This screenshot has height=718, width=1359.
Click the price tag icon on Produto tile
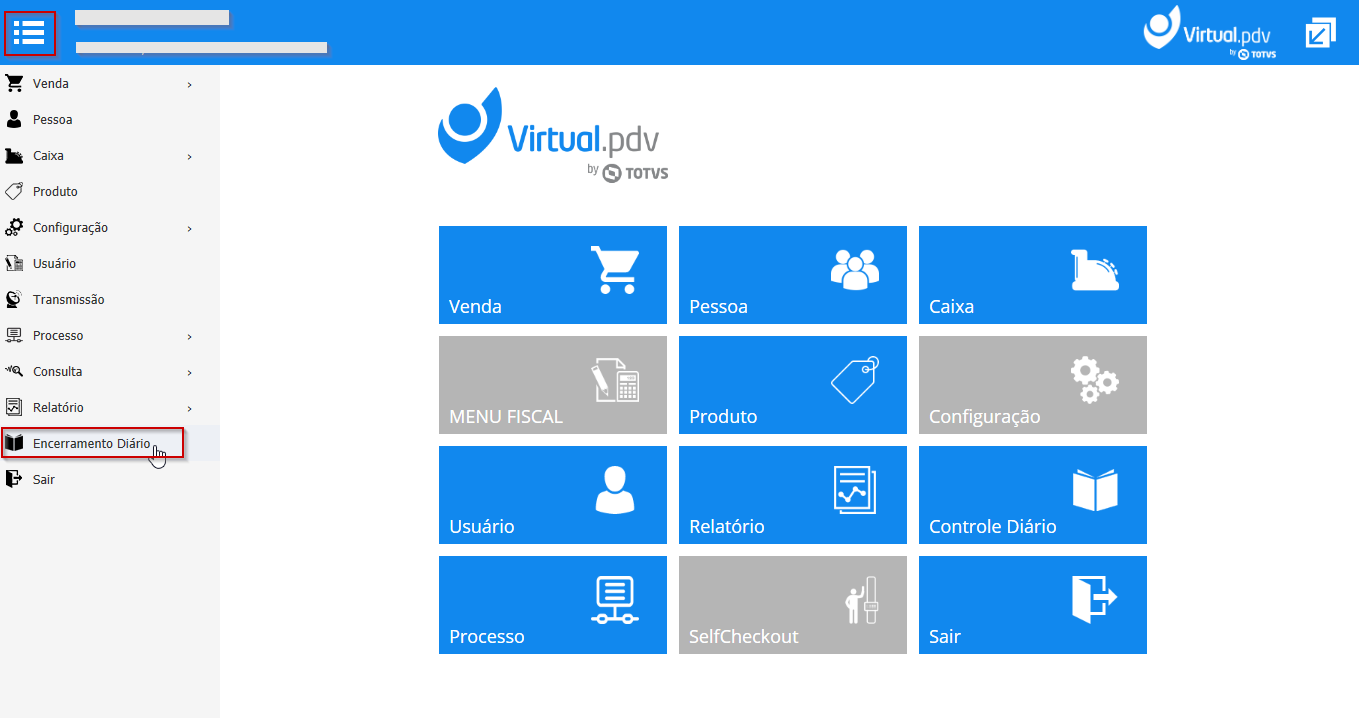pyautogui.click(x=855, y=380)
